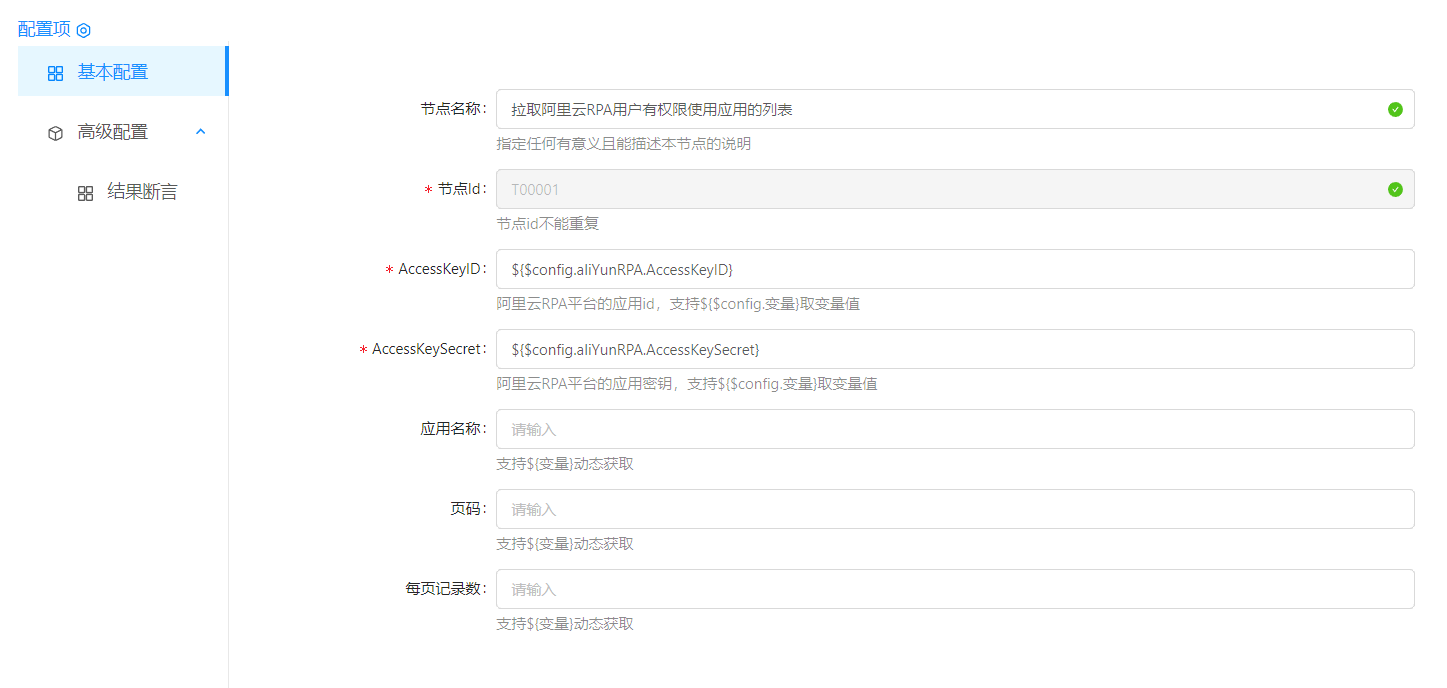Click the grid icon next to 结果断言
The height and width of the screenshot is (688, 1447).
point(86,193)
